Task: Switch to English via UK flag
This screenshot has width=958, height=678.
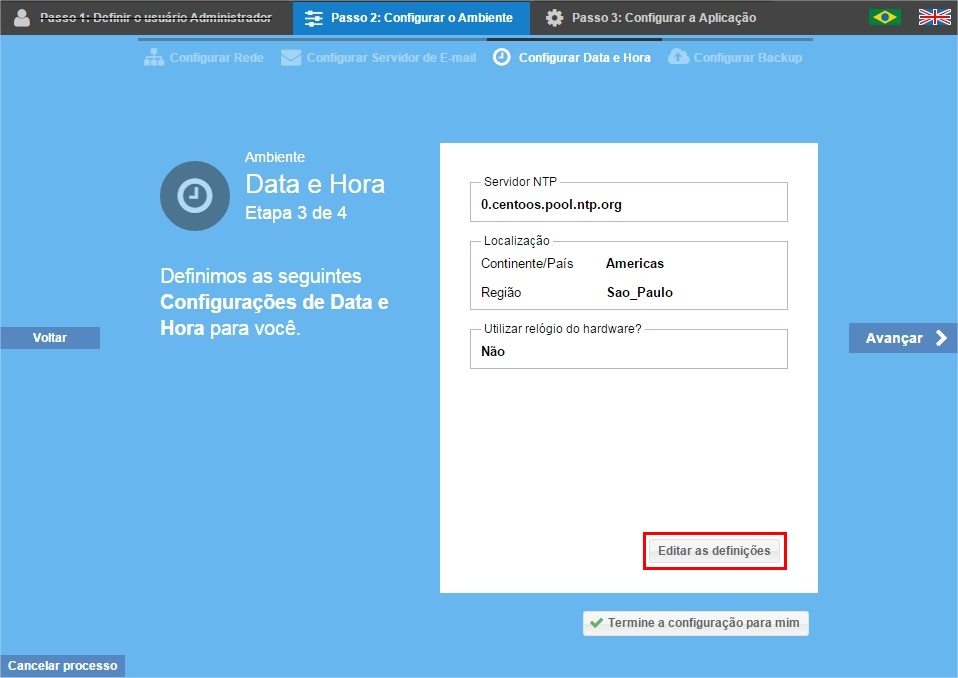Action: tap(934, 17)
